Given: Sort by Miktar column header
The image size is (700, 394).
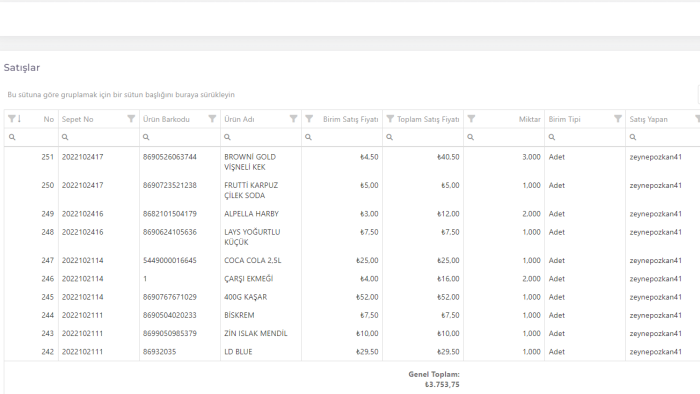Looking at the screenshot, I should [x=529, y=119].
